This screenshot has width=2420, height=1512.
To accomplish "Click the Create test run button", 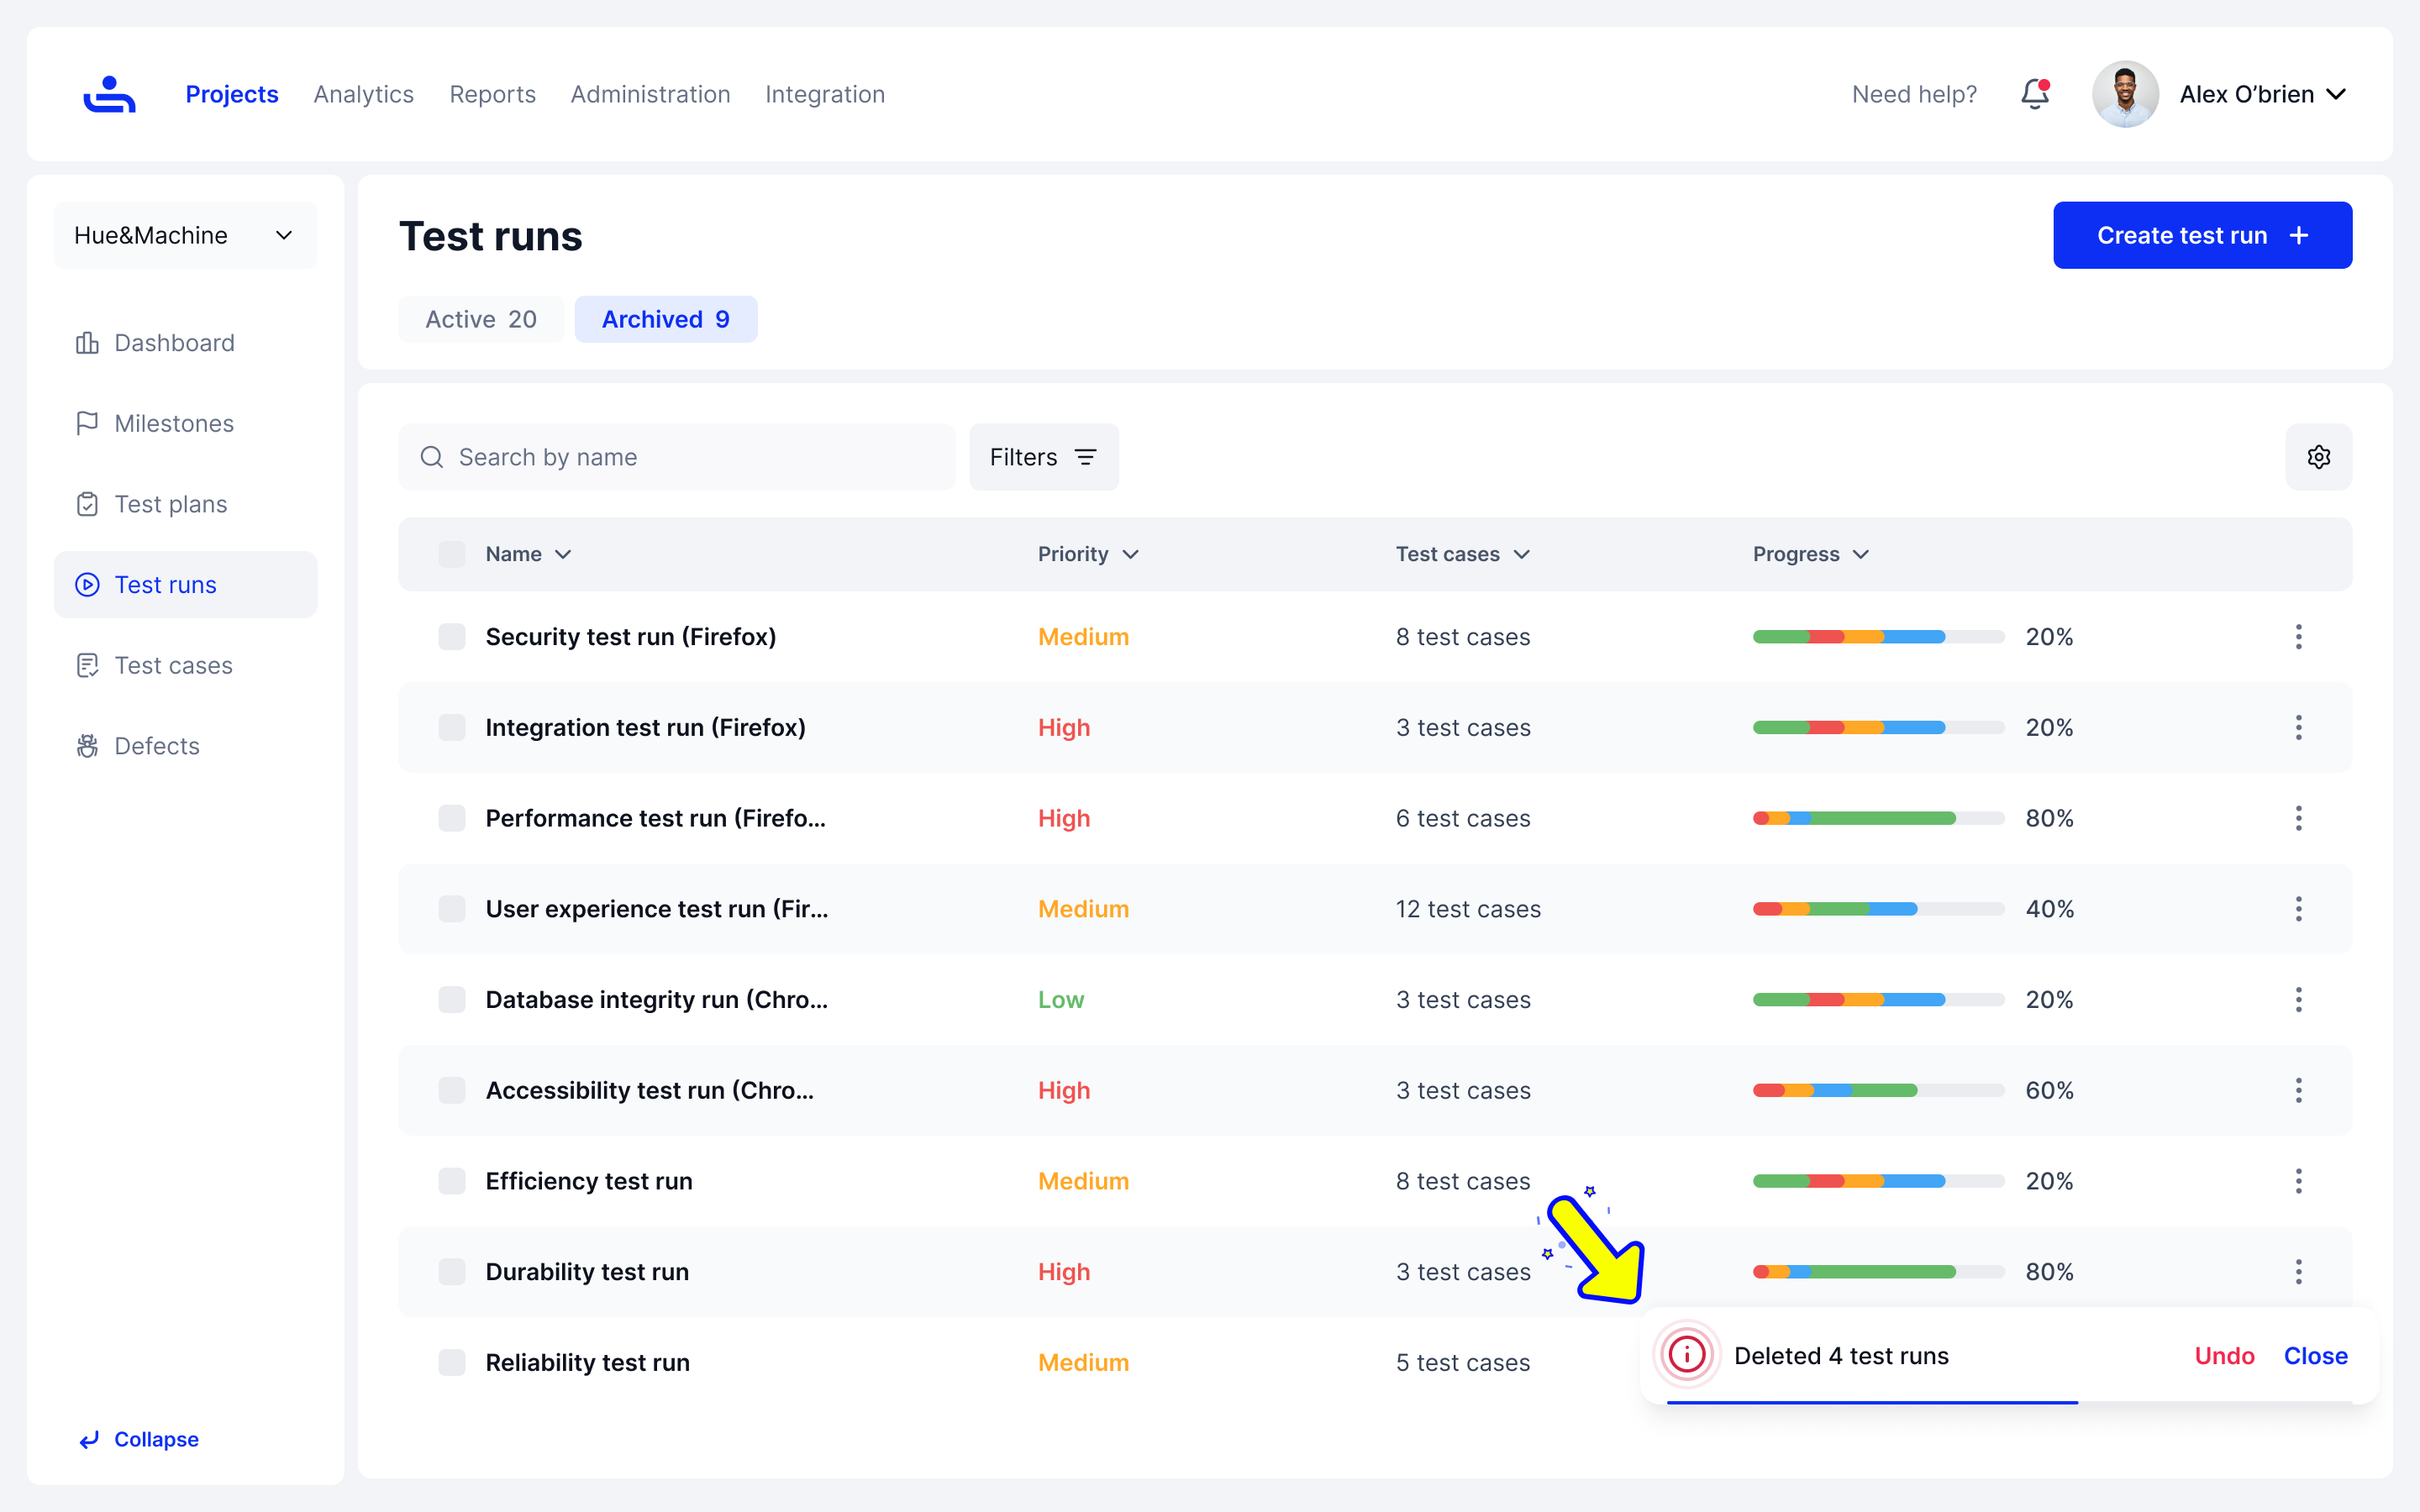I will click(x=2202, y=235).
